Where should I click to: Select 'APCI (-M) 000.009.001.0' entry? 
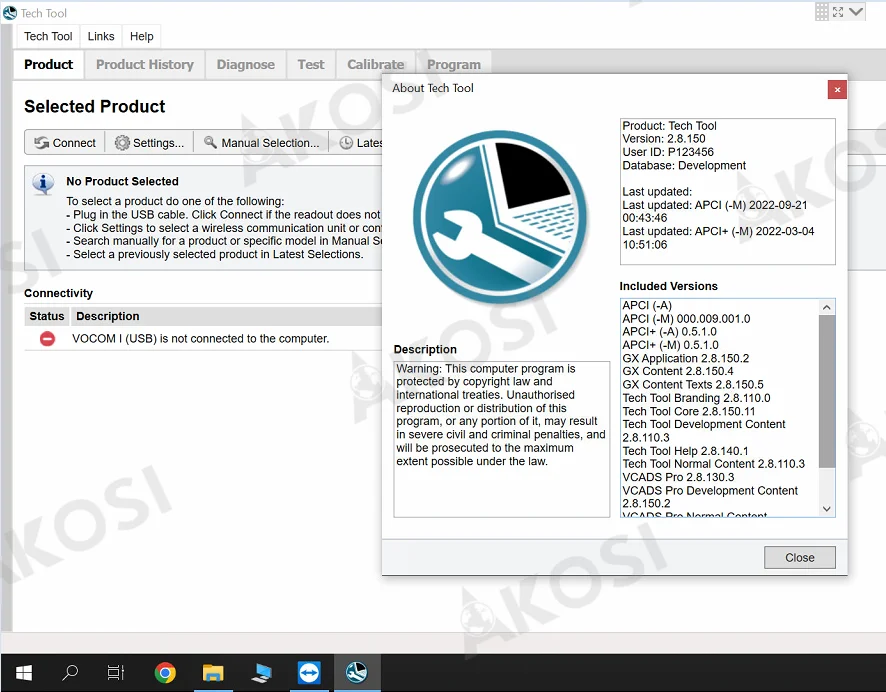coord(686,319)
